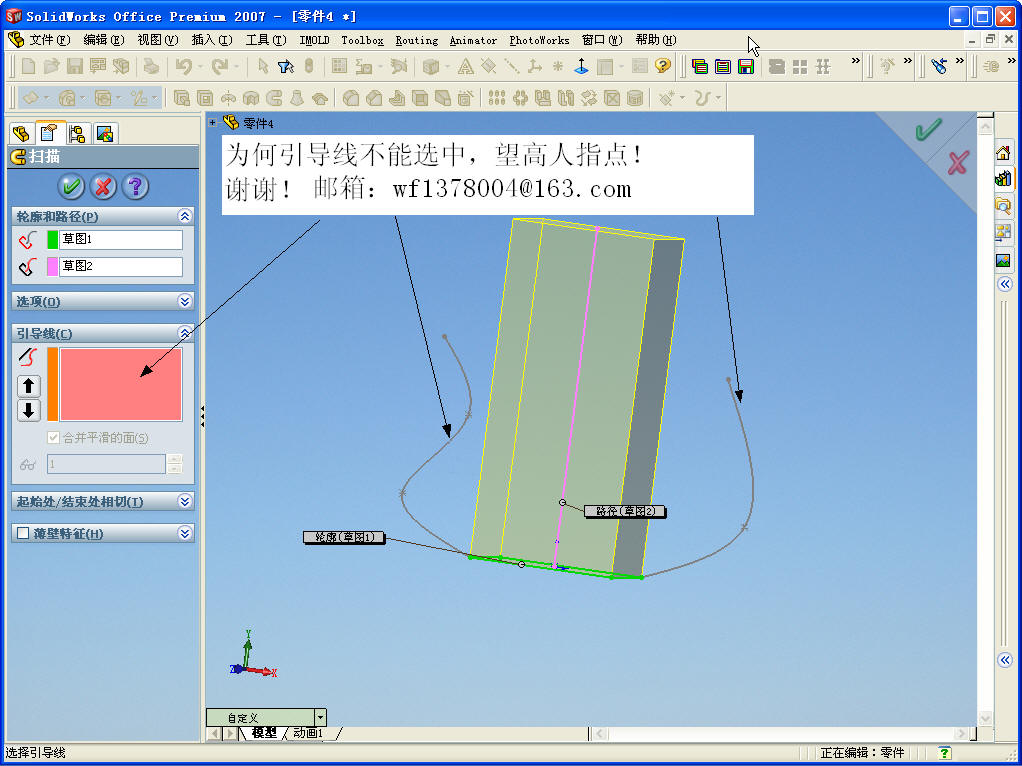The width and height of the screenshot is (1022, 766).
Task: Click the loft feature toolbar icon
Action: coord(297,98)
